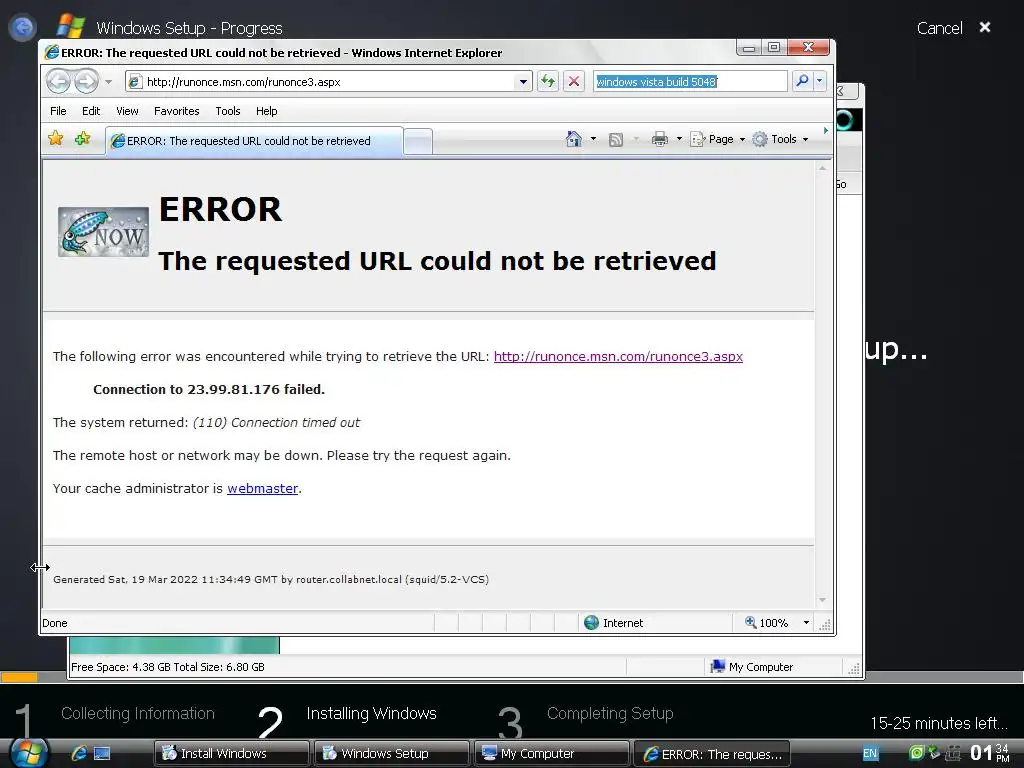Open the File menu
Image resolution: width=1024 pixels, height=768 pixels.
58,111
